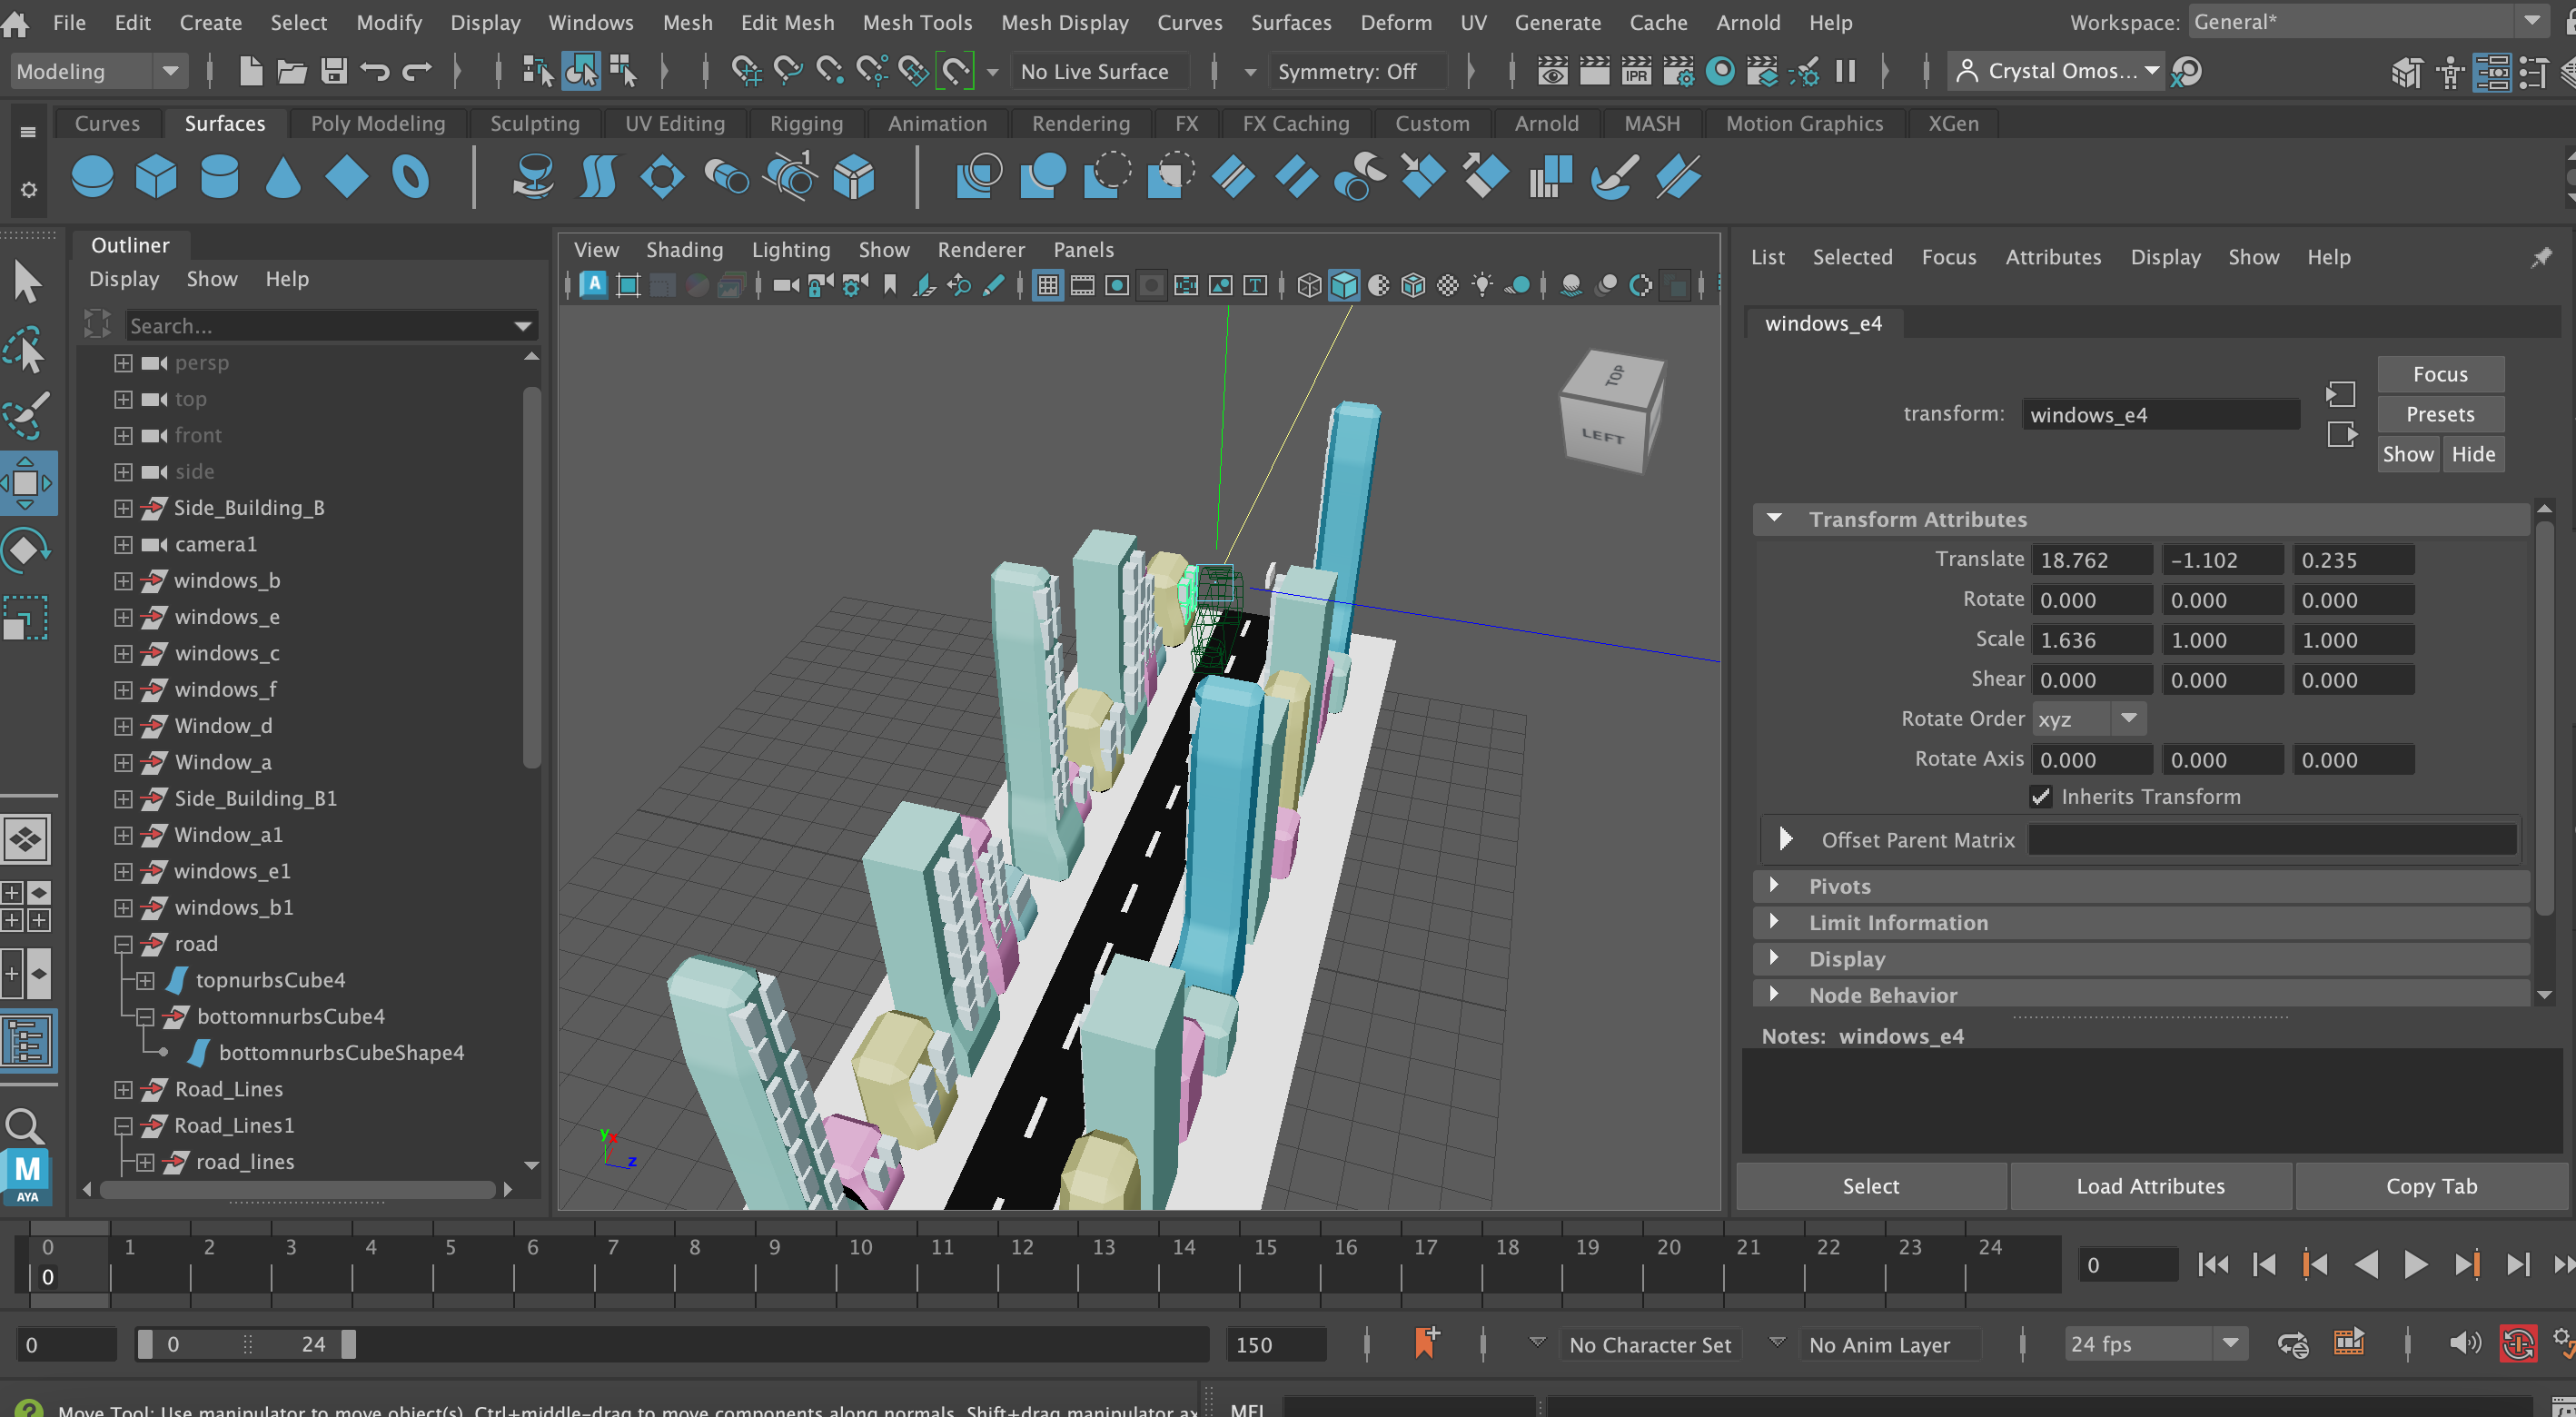Click the Revolve surface shelf icon
Screen dimensions: 2576x1417
pyautogui.click(x=533, y=177)
